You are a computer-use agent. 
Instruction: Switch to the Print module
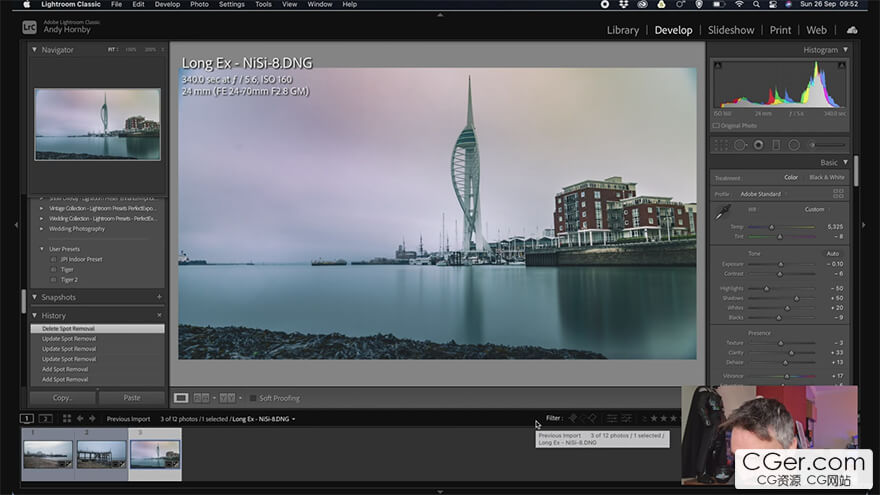(780, 30)
